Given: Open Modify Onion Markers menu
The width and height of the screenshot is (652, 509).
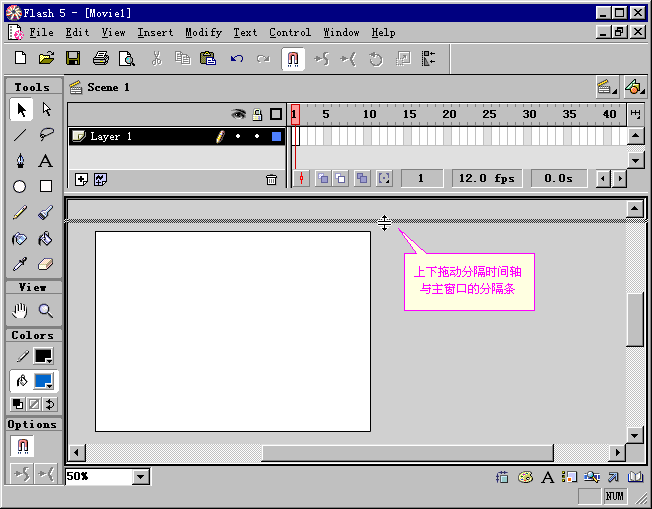Looking at the screenshot, I should 384,179.
